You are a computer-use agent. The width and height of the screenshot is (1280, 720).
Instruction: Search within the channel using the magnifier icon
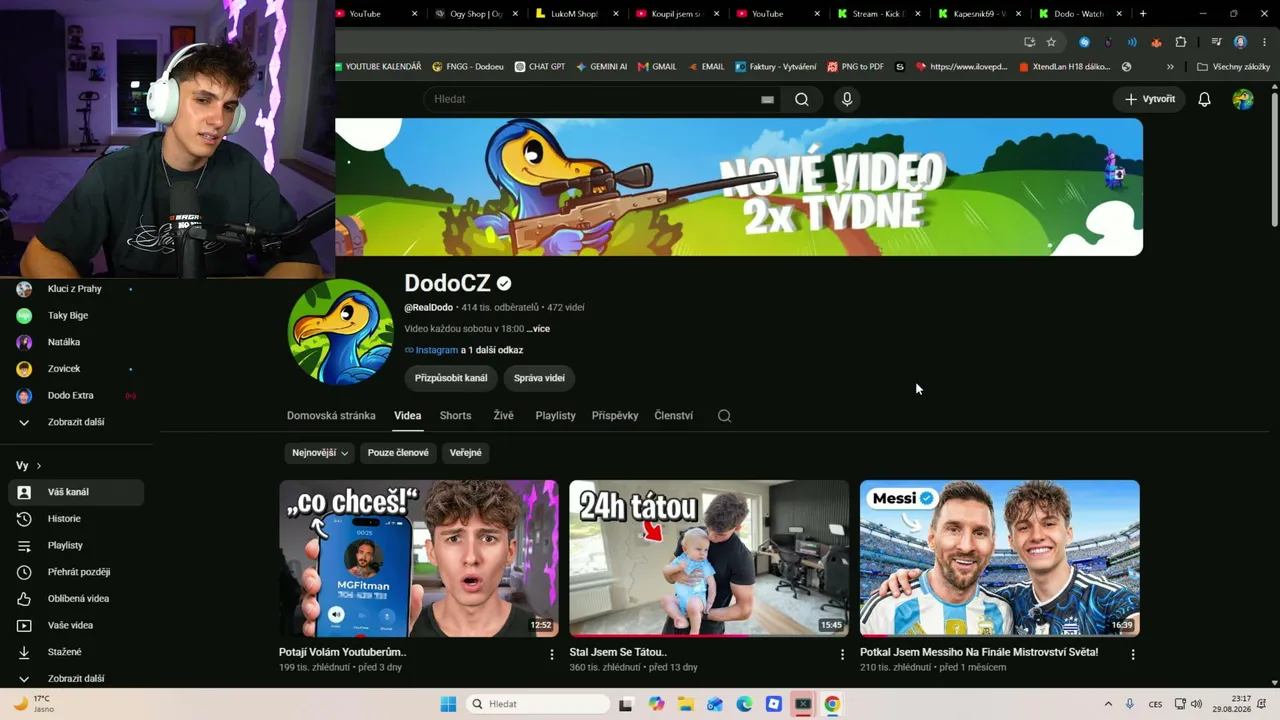point(724,416)
